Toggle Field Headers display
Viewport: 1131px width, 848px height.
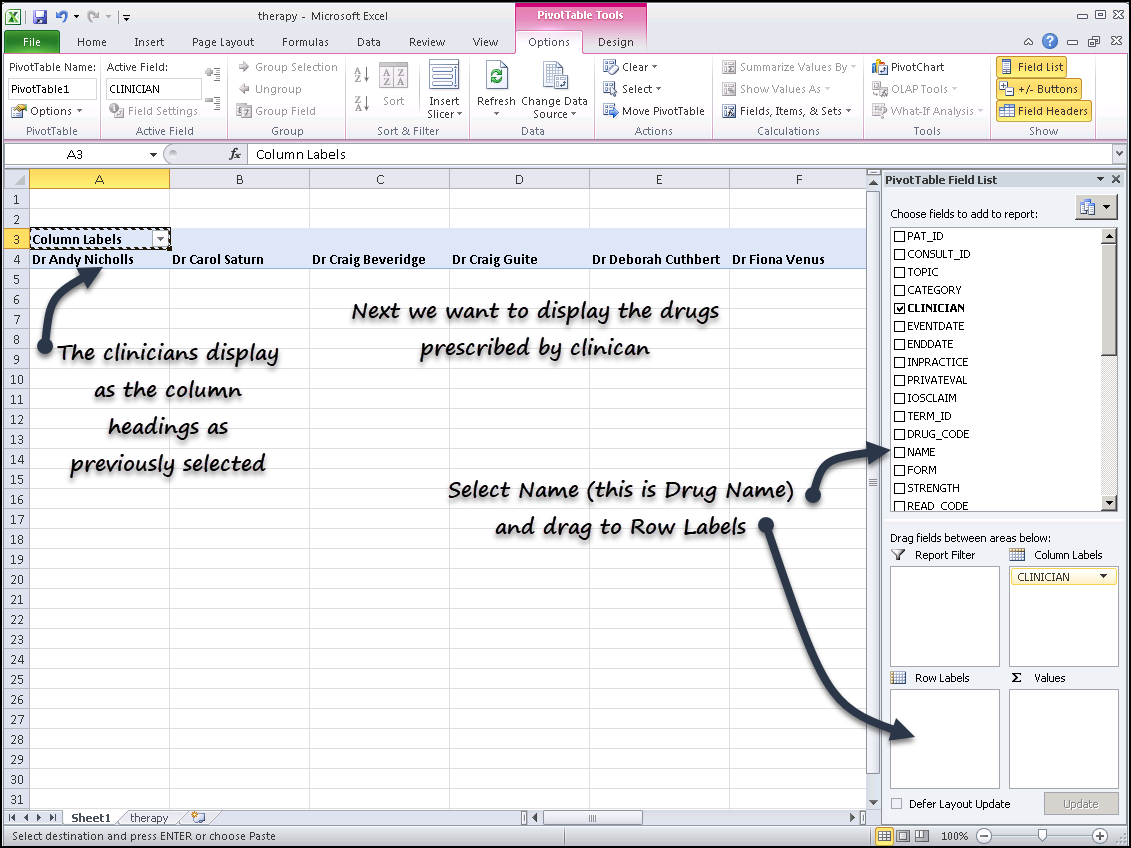point(1044,110)
